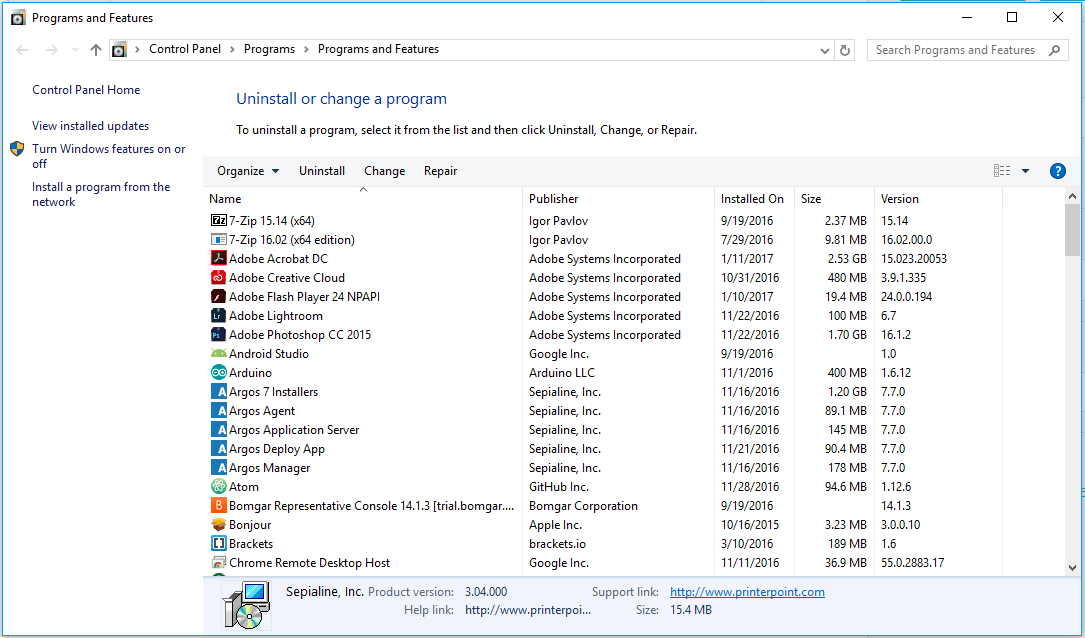Click the Chrome Remote Desktop Host icon
The height and width of the screenshot is (638, 1085).
(218, 563)
